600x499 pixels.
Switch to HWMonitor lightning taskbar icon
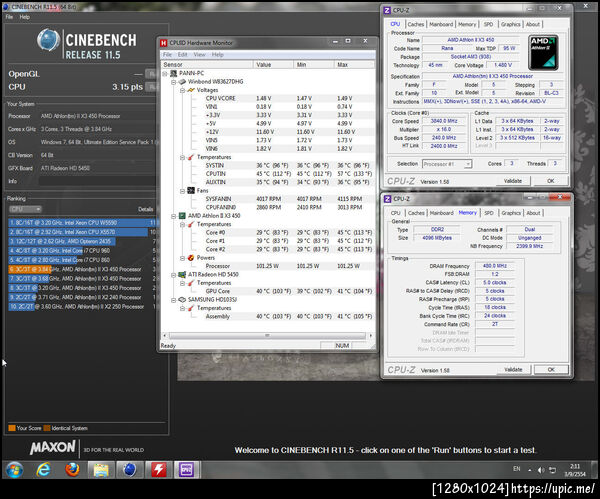(x=158, y=470)
